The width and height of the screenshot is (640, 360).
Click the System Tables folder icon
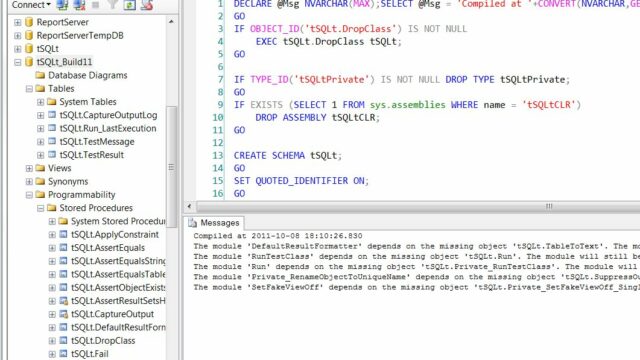tap(51, 102)
